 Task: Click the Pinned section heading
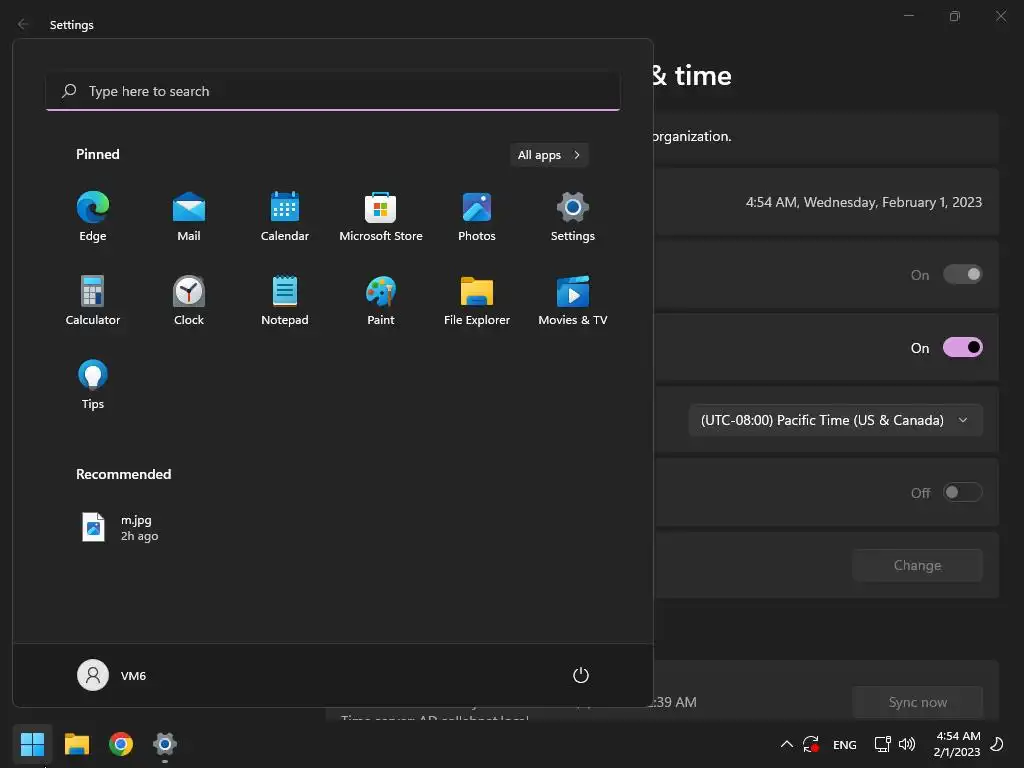98,154
